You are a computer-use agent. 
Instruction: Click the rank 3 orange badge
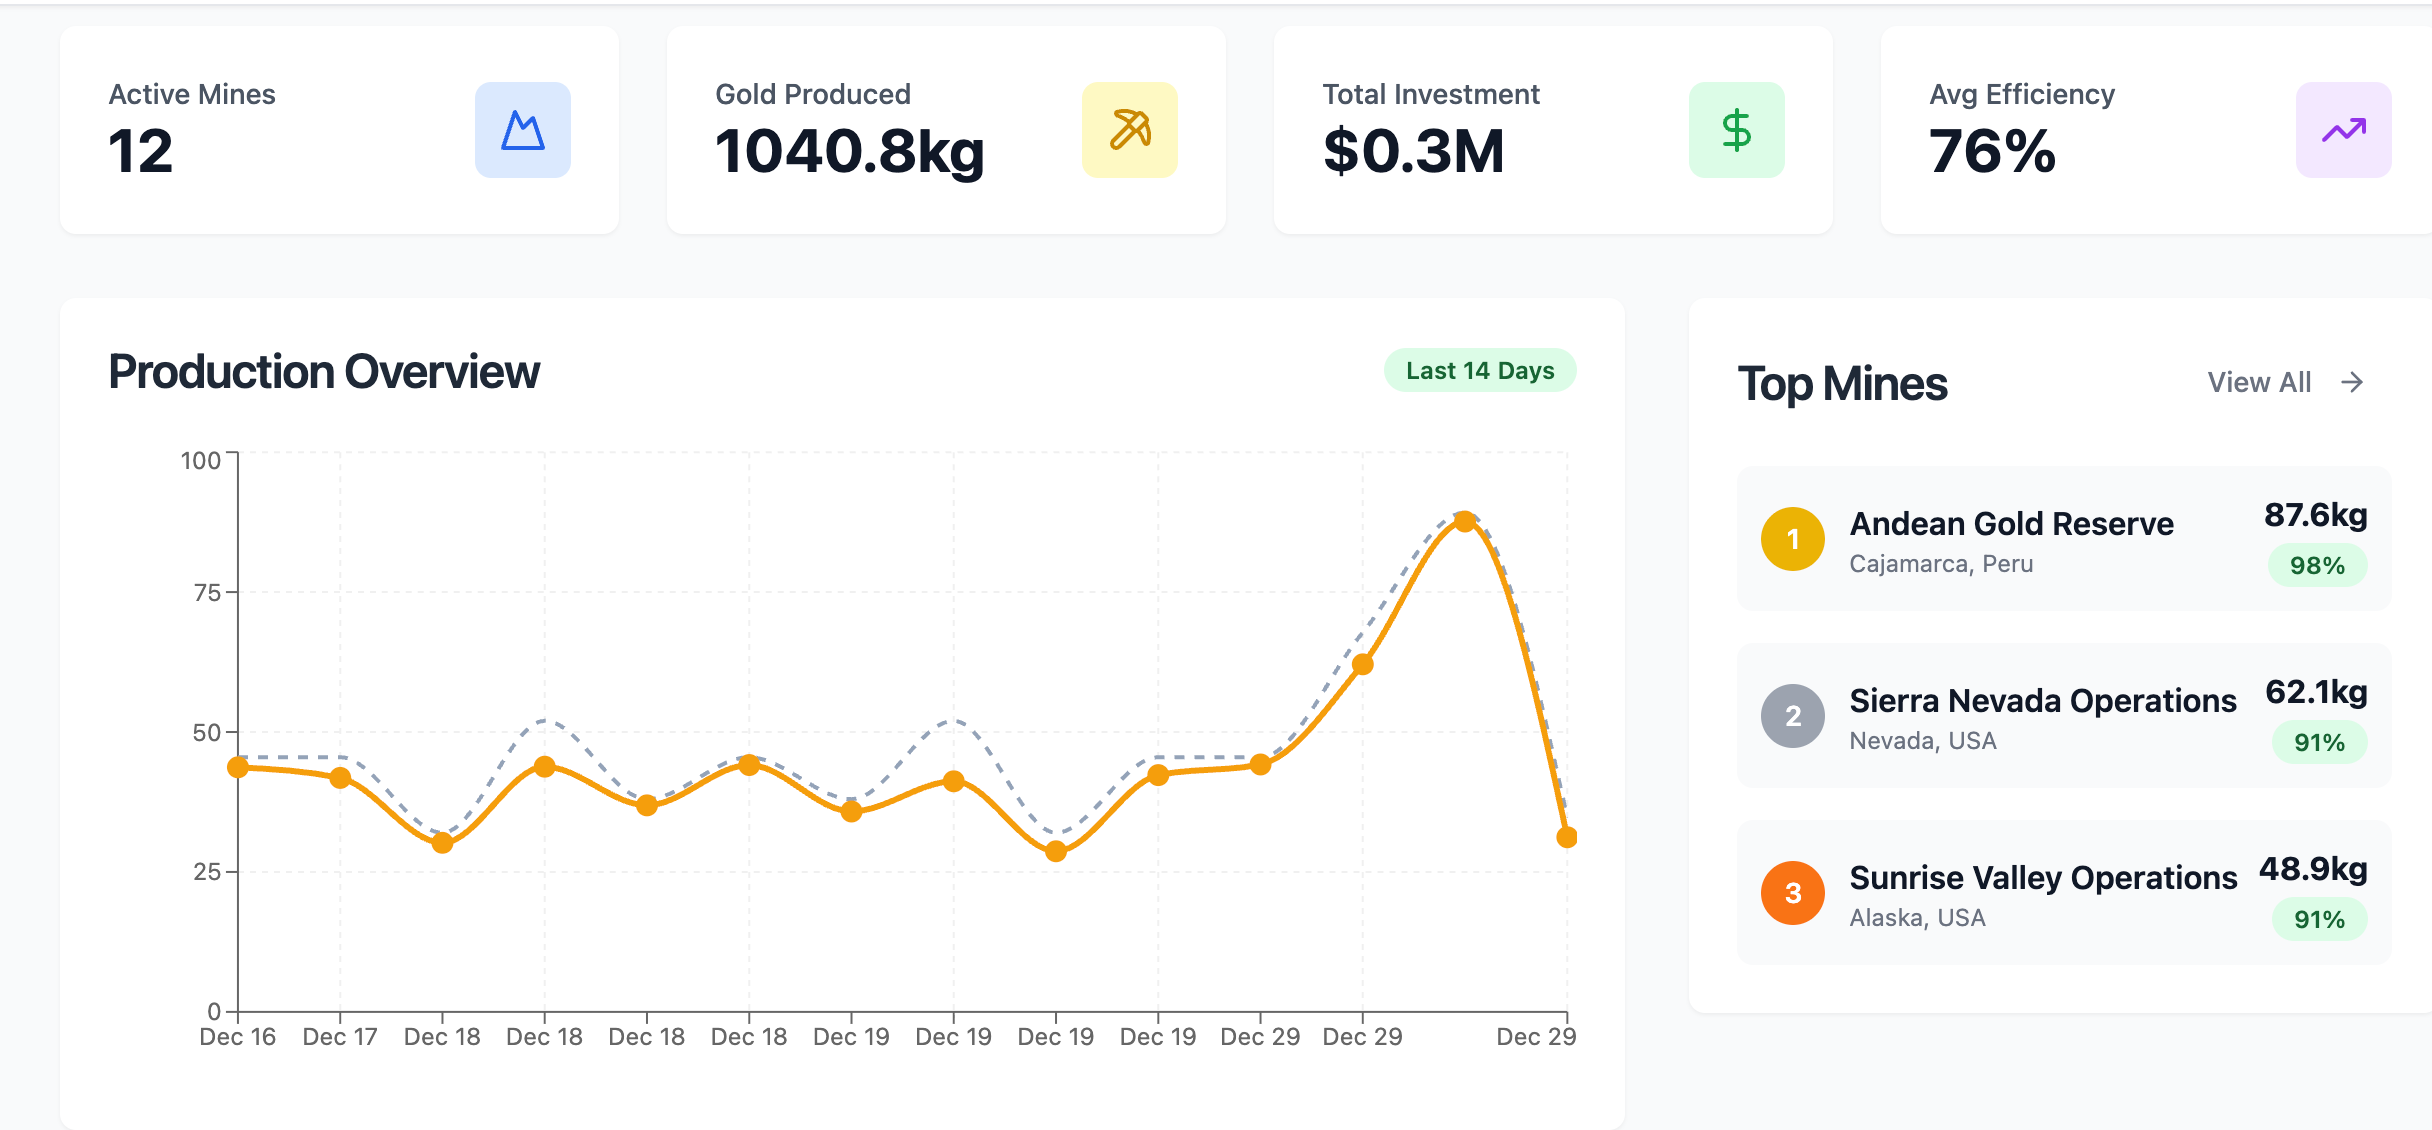pos(1793,893)
